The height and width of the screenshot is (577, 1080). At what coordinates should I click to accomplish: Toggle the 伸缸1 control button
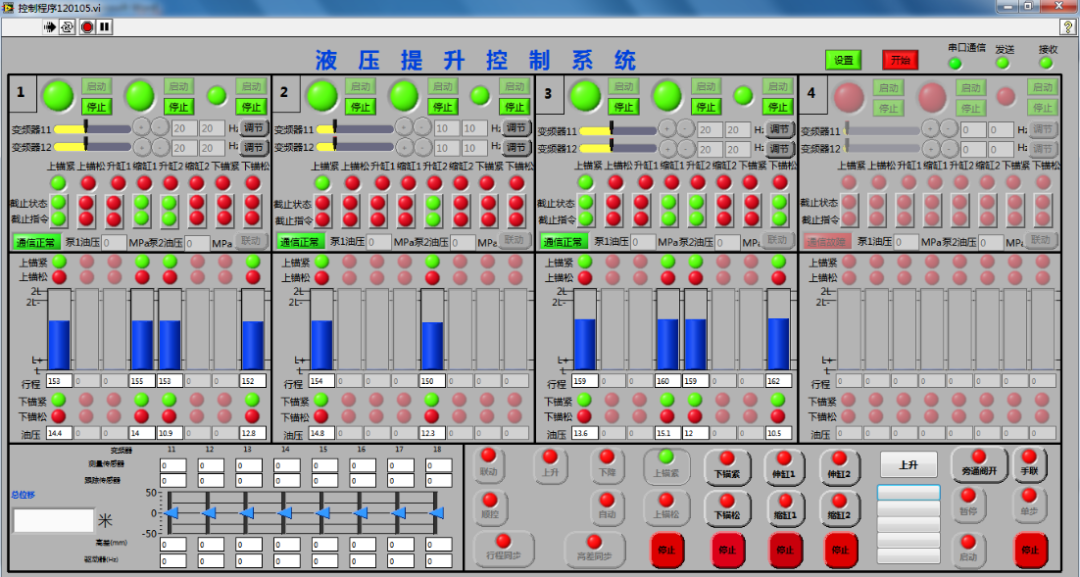784,465
